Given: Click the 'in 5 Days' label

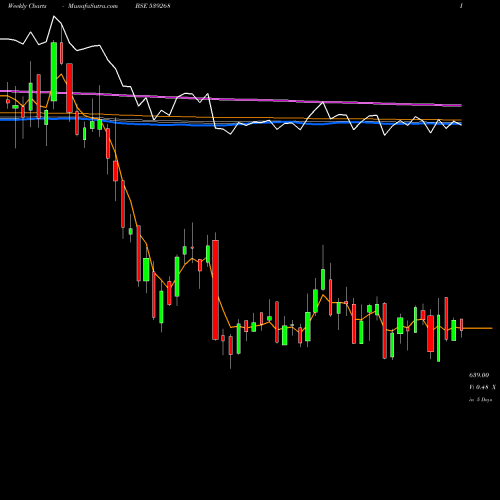Looking at the screenshot, I should tap(480, 399).
